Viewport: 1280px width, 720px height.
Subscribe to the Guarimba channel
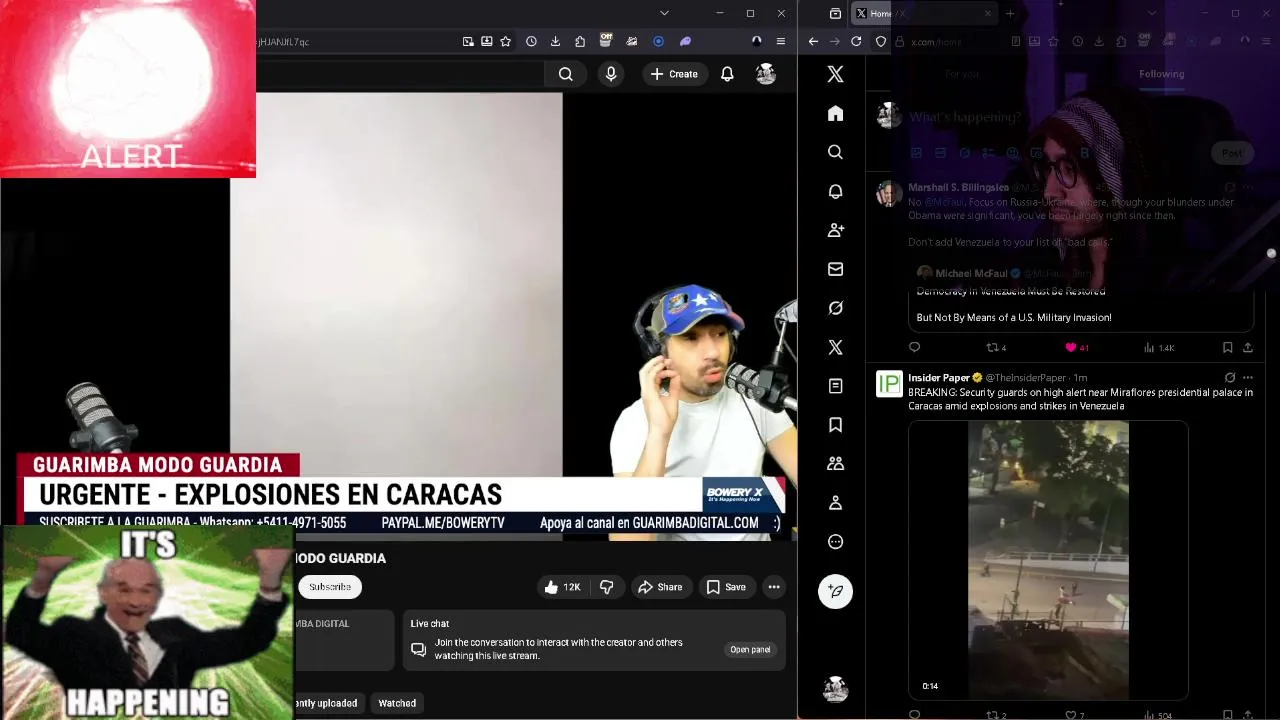click(x=330, y=587)
